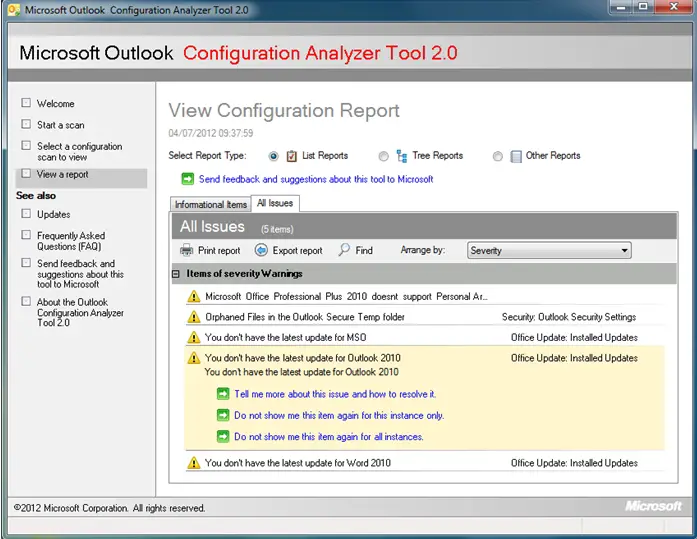Click green arrow beside instance only option

[x=223, y=415]
